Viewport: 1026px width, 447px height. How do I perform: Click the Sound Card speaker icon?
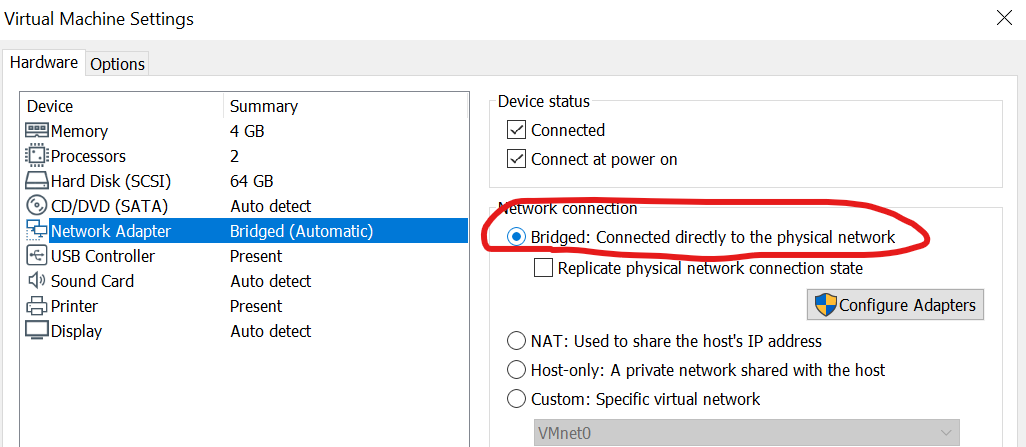(37, 281)
